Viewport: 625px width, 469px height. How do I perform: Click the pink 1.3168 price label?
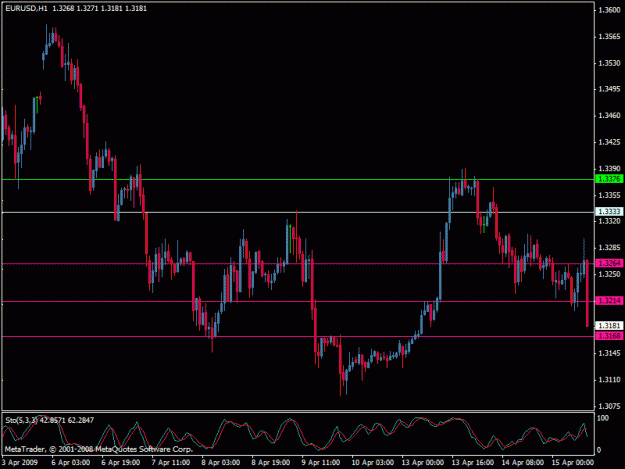click(x=609, y=336)
